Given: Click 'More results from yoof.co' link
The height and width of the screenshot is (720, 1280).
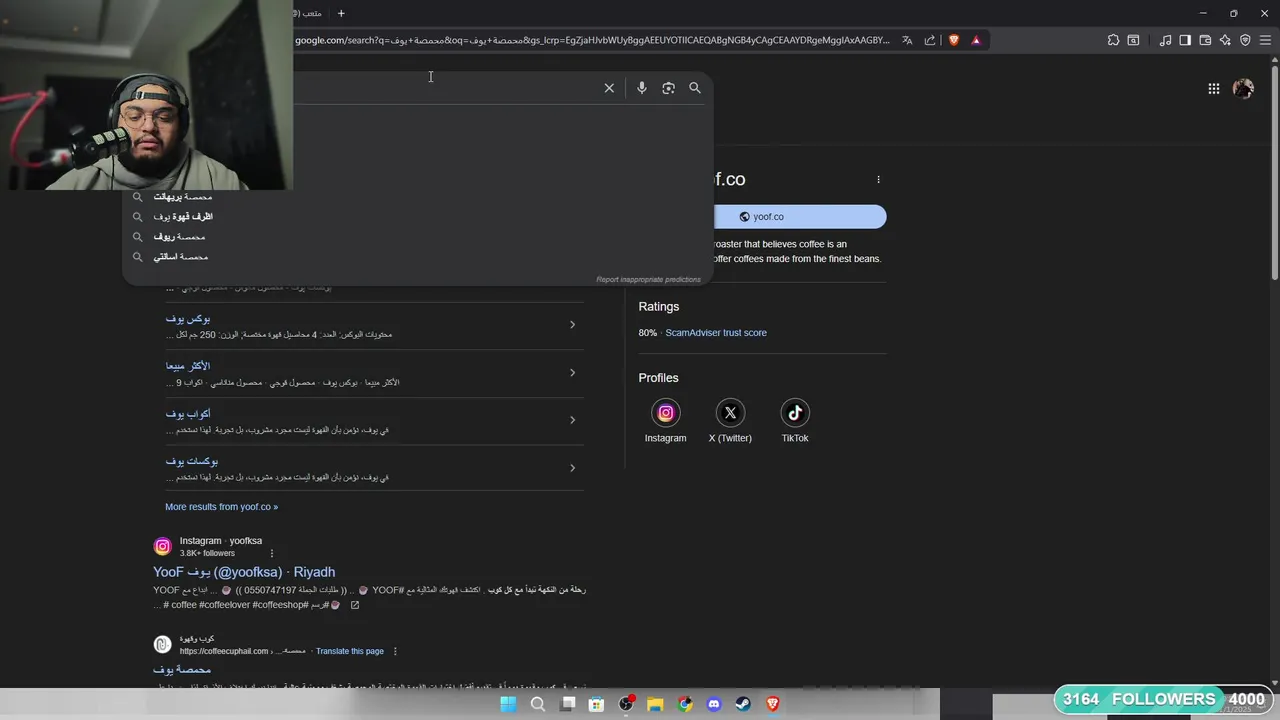Looking at the screenshot, I should point(221,507).
